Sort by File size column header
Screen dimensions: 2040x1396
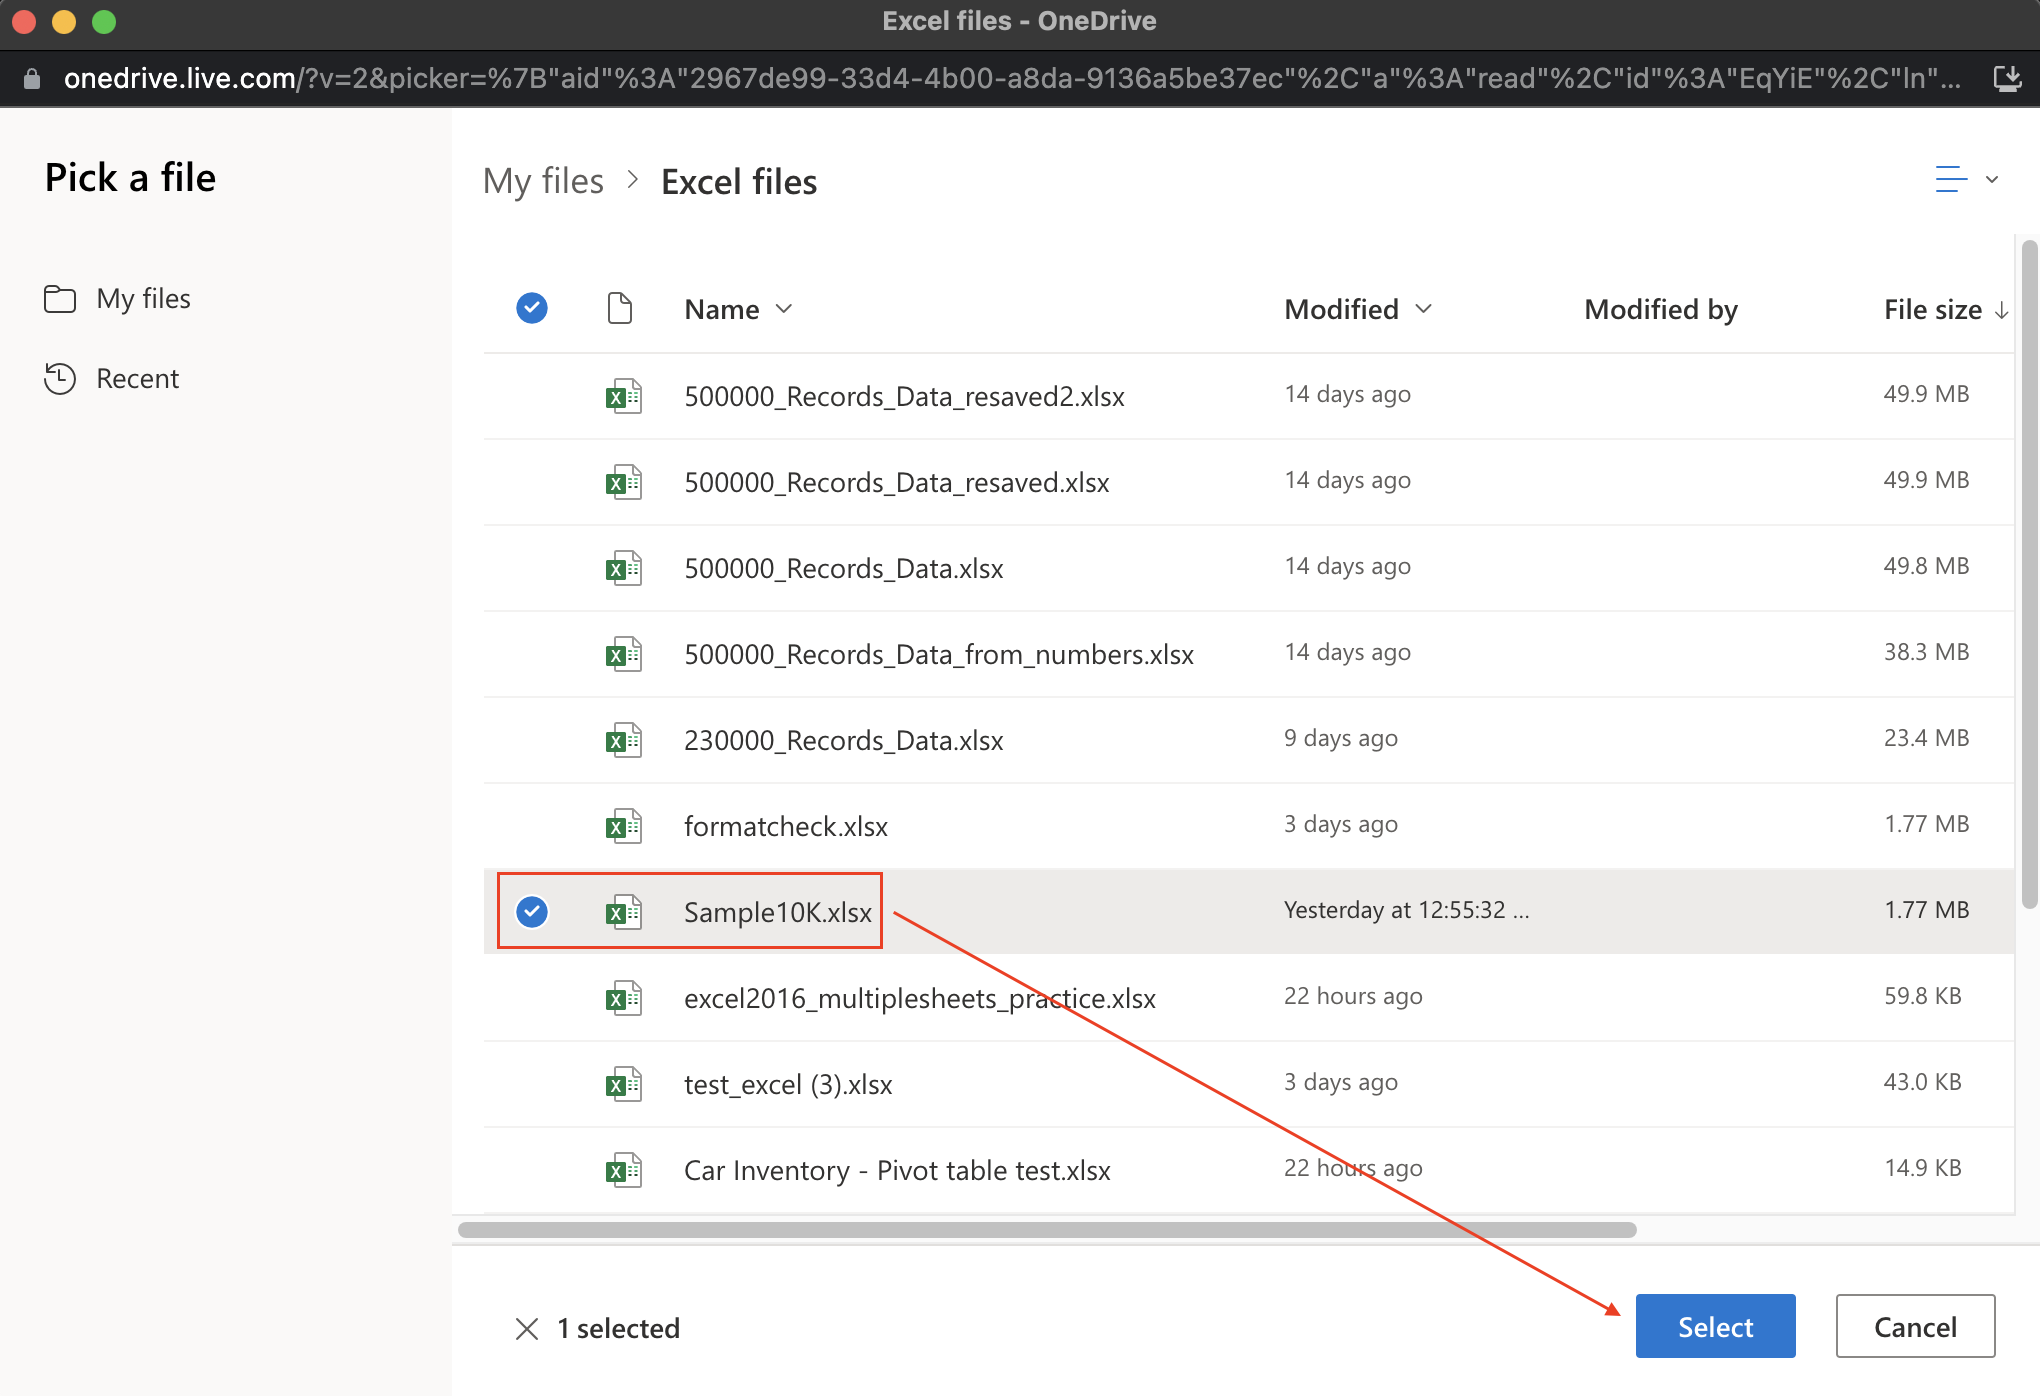(1946, 309)
